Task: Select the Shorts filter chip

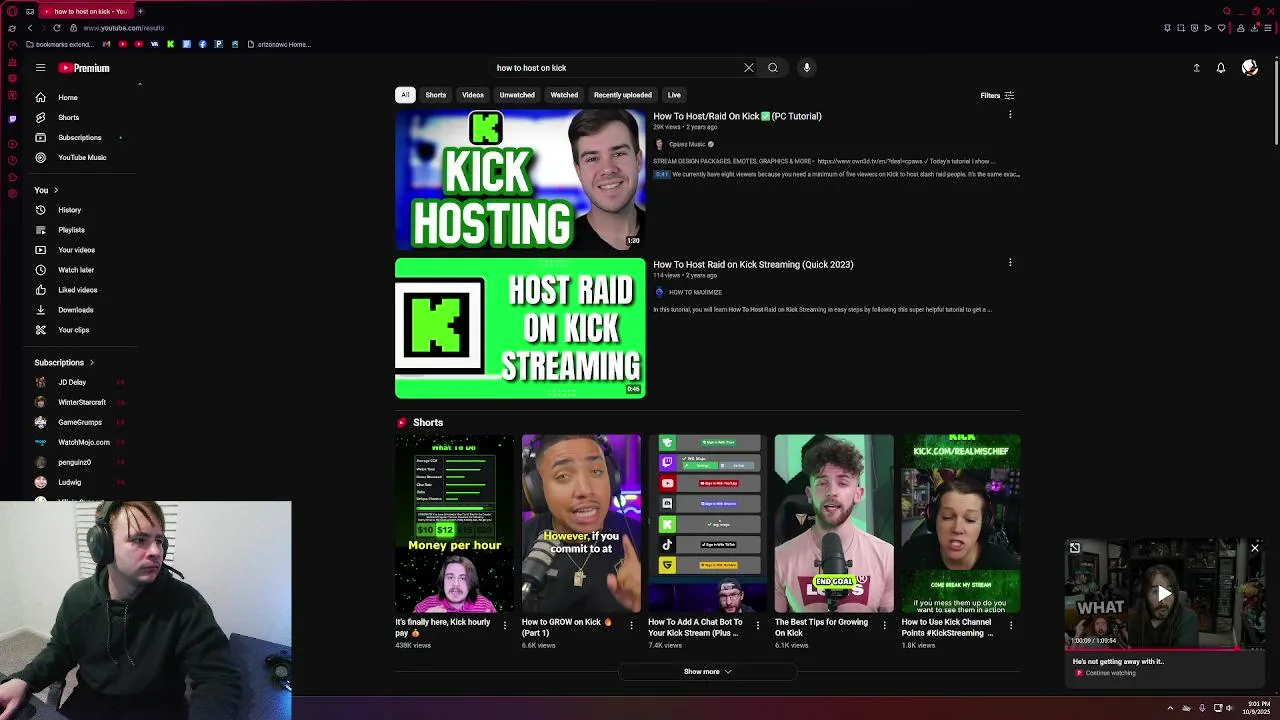Action: (436, 95)
